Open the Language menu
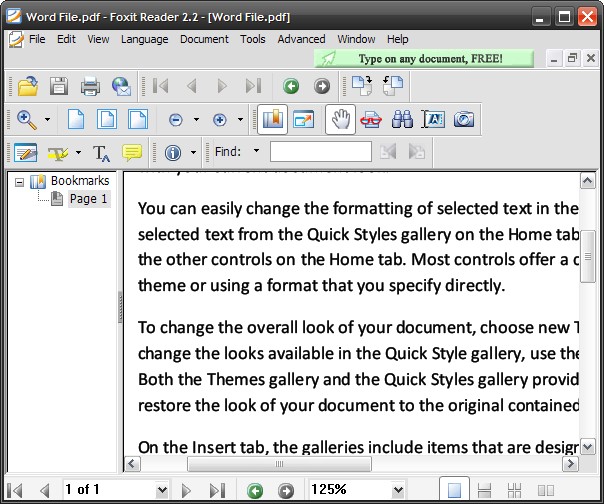Screen dimensions: 604x504 (144, 39)
